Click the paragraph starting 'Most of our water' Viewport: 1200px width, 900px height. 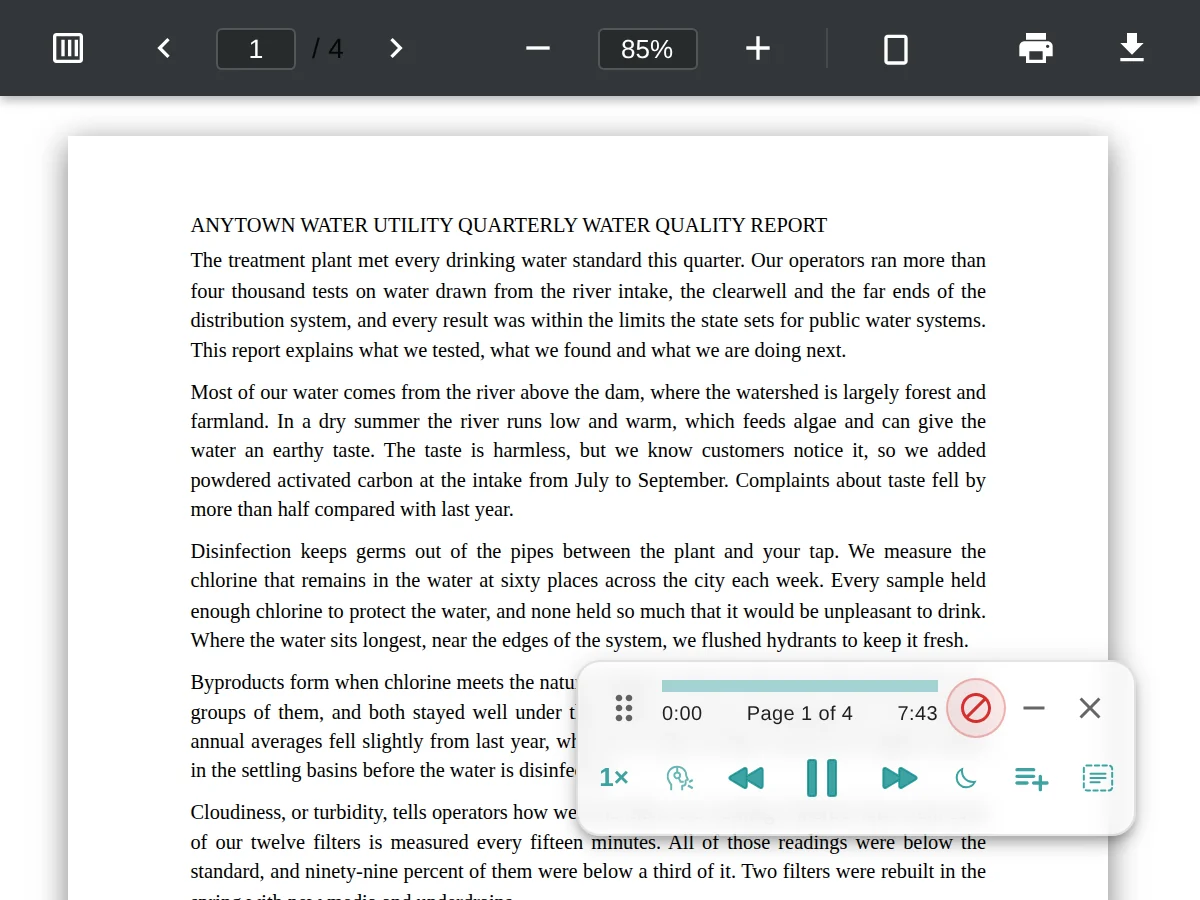coord(588,450)
